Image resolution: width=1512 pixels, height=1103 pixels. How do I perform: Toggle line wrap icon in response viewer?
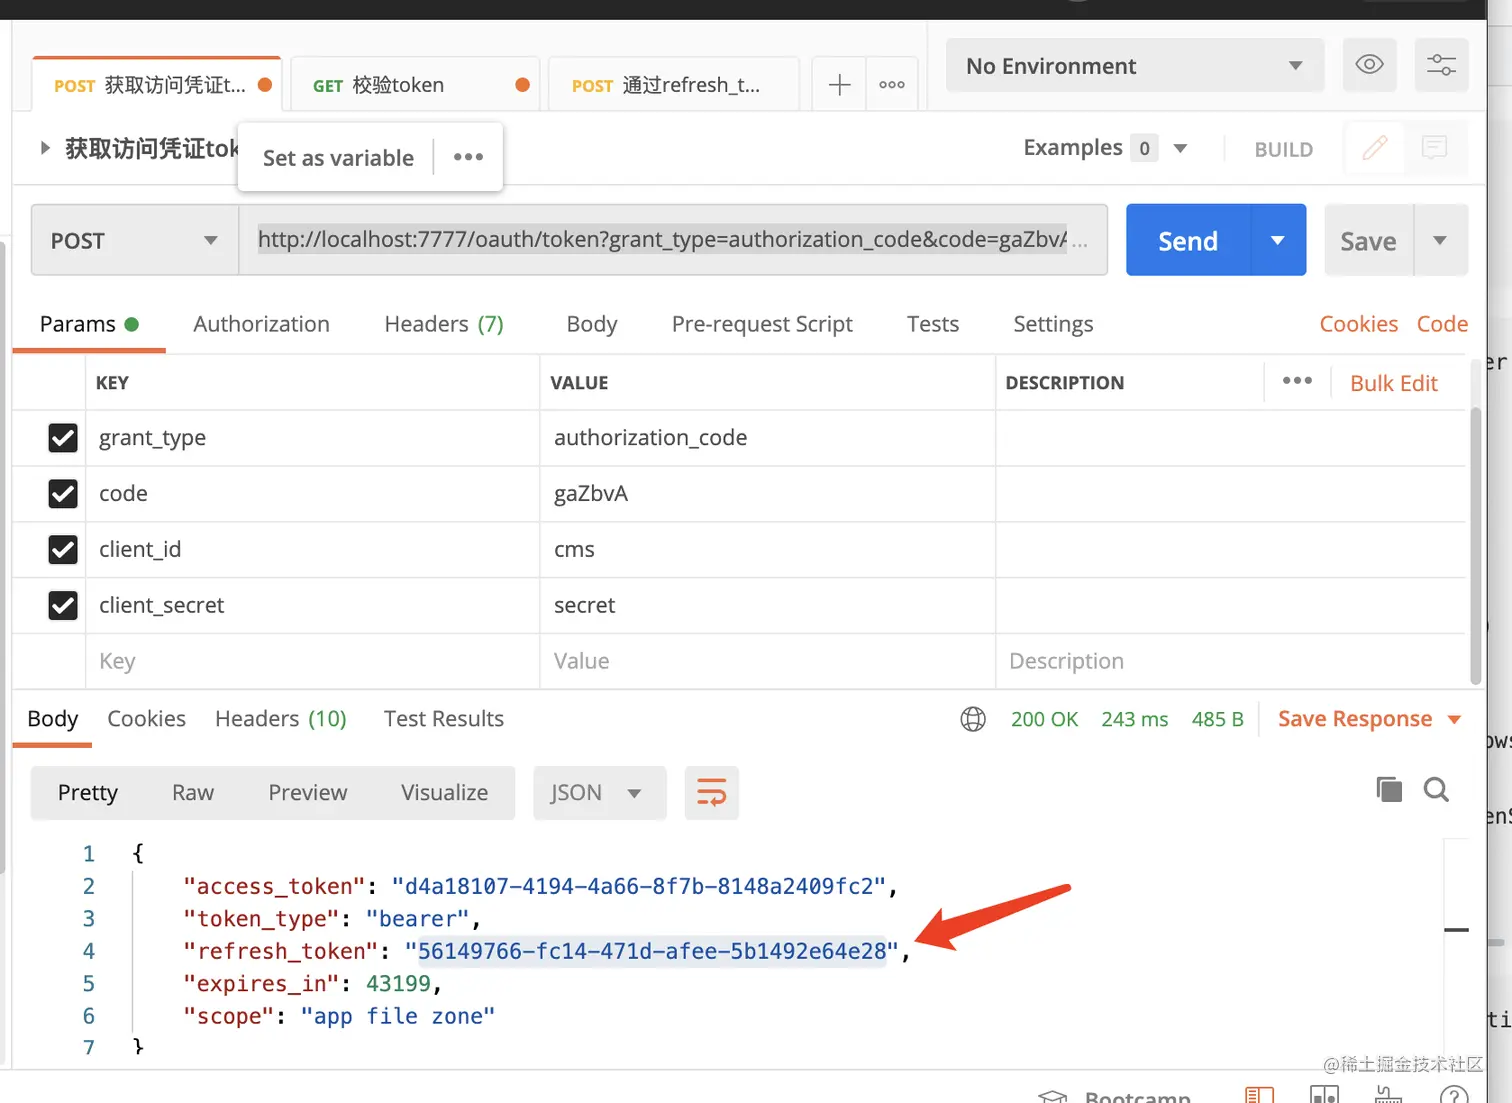point(711,793)
